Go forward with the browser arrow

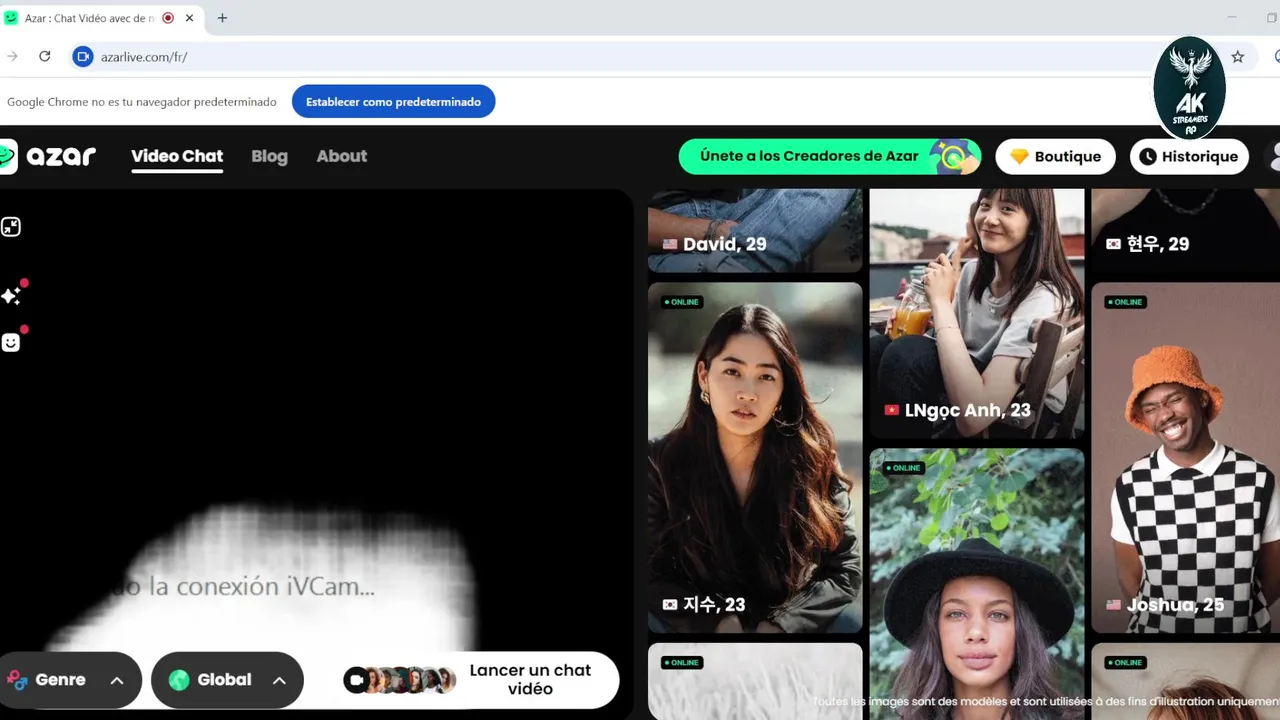click(x=12, y=57)
